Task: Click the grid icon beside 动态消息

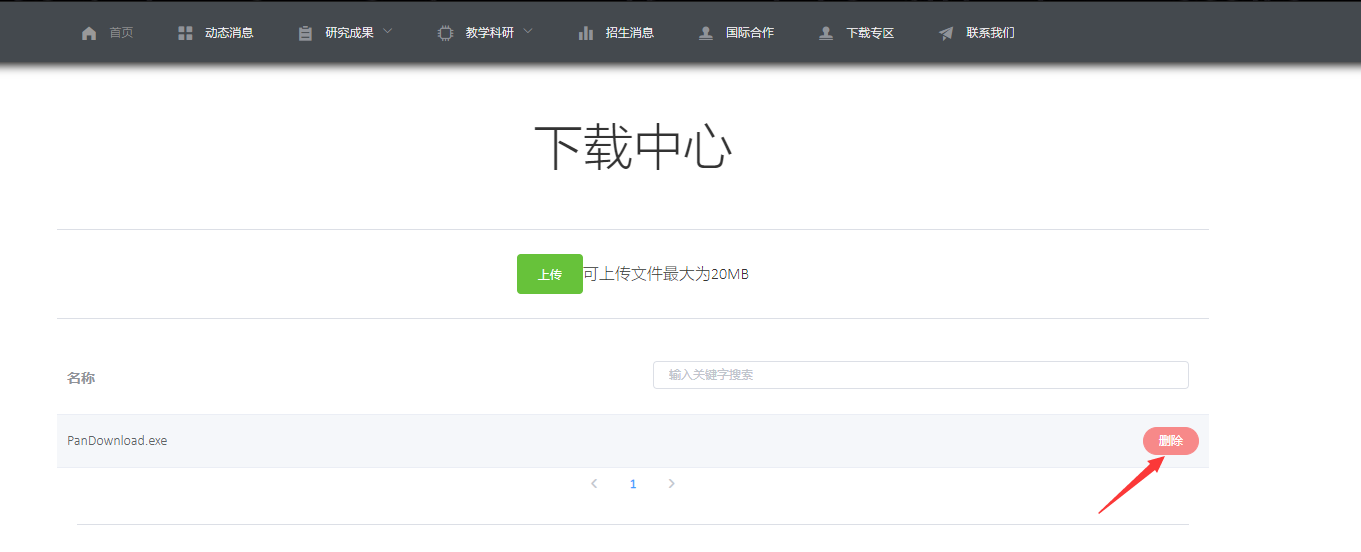Action: pos(185,33)
